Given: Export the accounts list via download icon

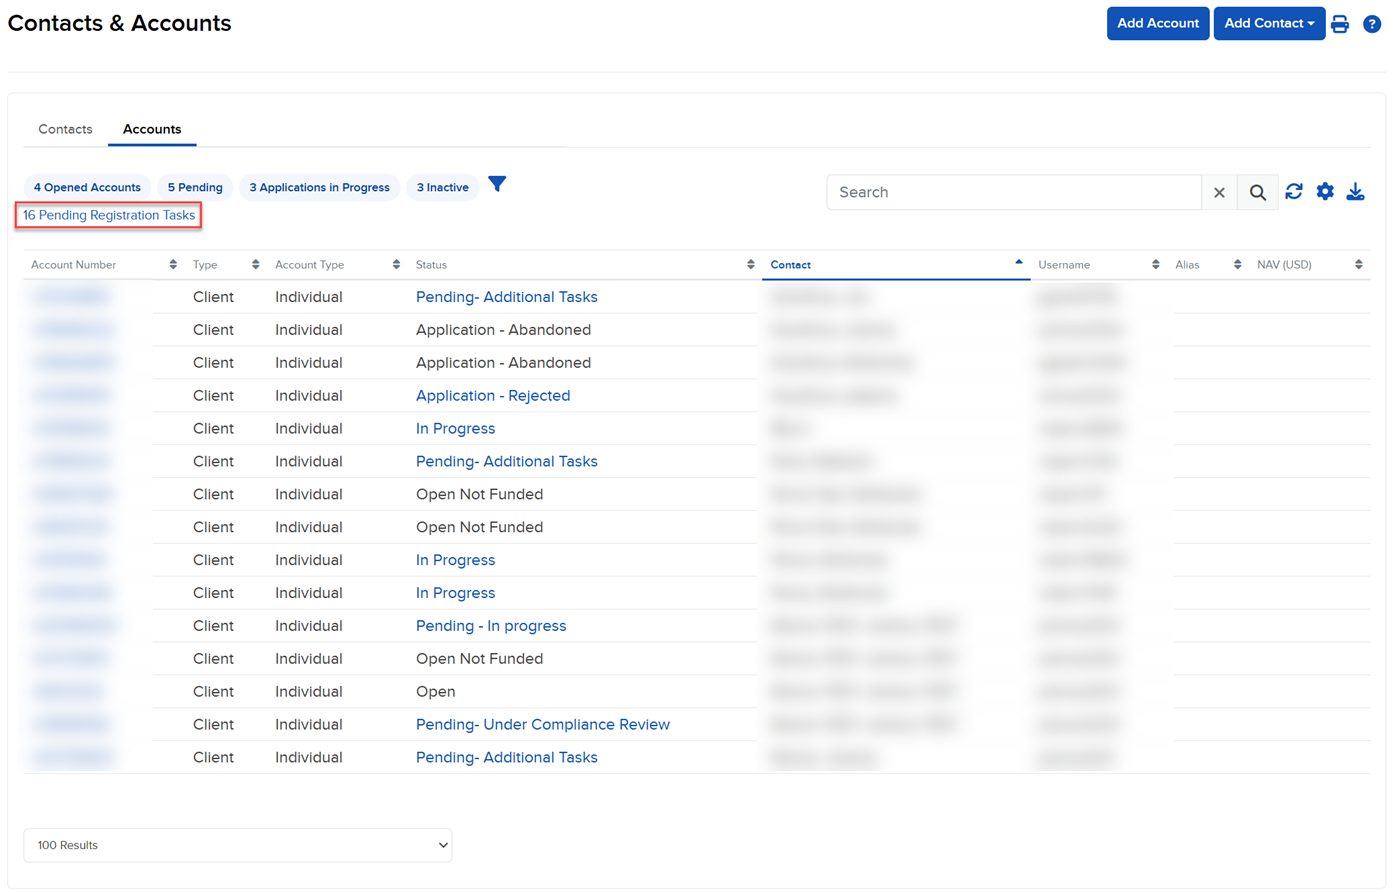Looking at the screenshot, I should (1356, 191).
